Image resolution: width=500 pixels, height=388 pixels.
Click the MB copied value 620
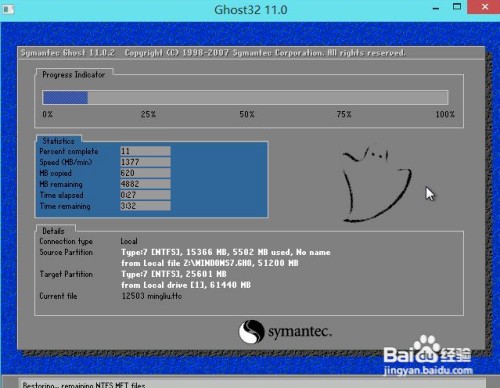point(145,173)
